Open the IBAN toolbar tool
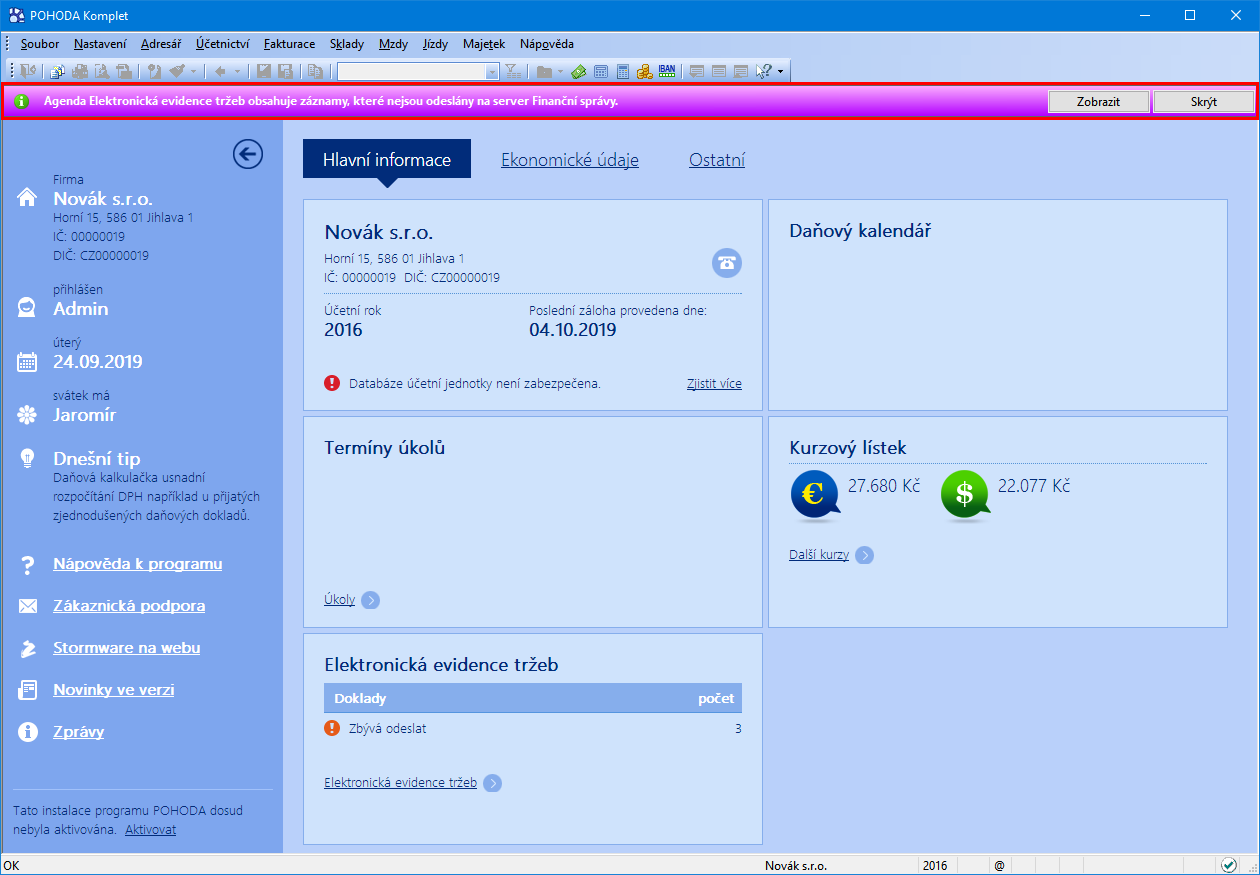 pos(667,71)
